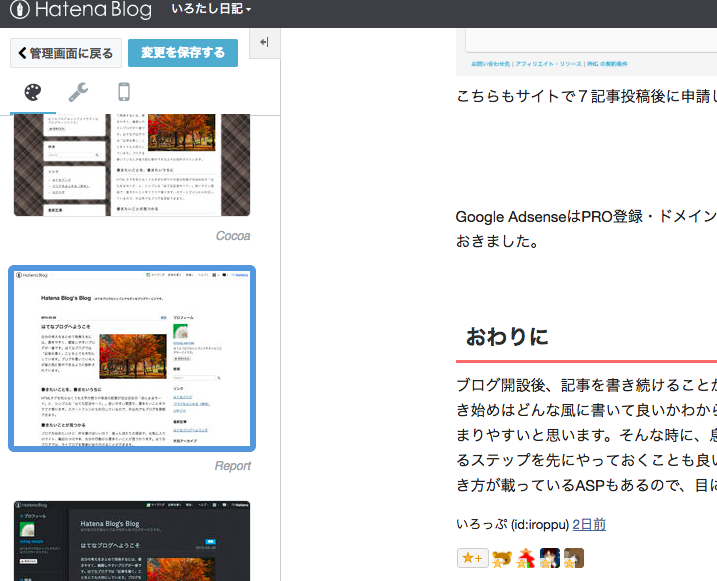Switch to the palette design theme tab
The width and height of the screenshot is (717, 581).
32,92
